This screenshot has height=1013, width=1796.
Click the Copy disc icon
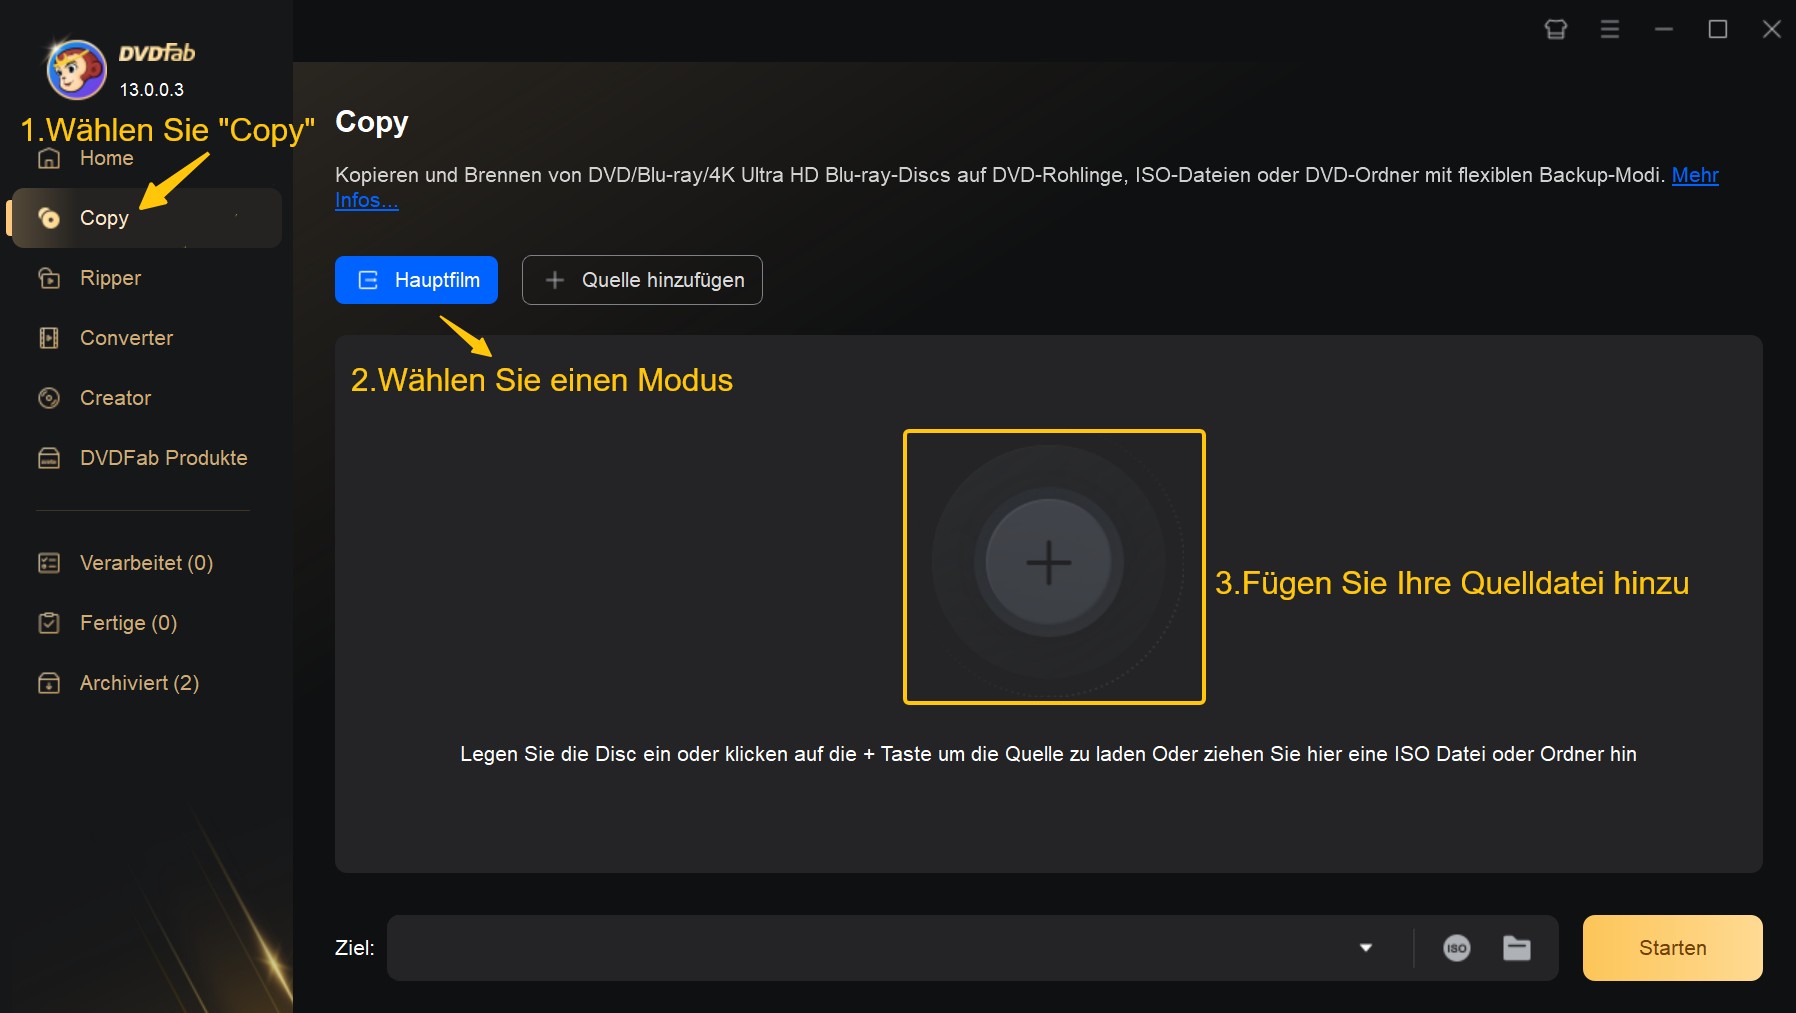click(49, 218)
